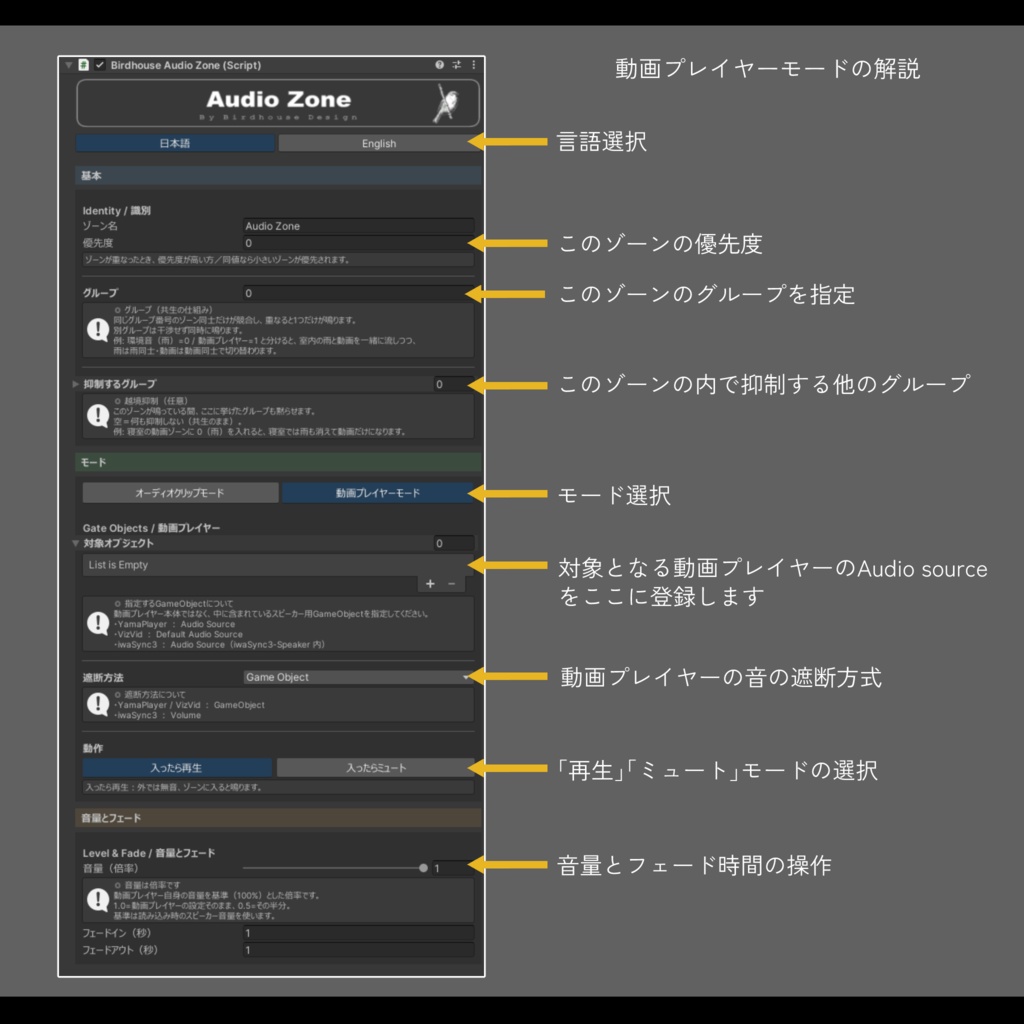Click the モード section header
The width and height of the screenshot is (1024, 1024).
tap(279, 462)
